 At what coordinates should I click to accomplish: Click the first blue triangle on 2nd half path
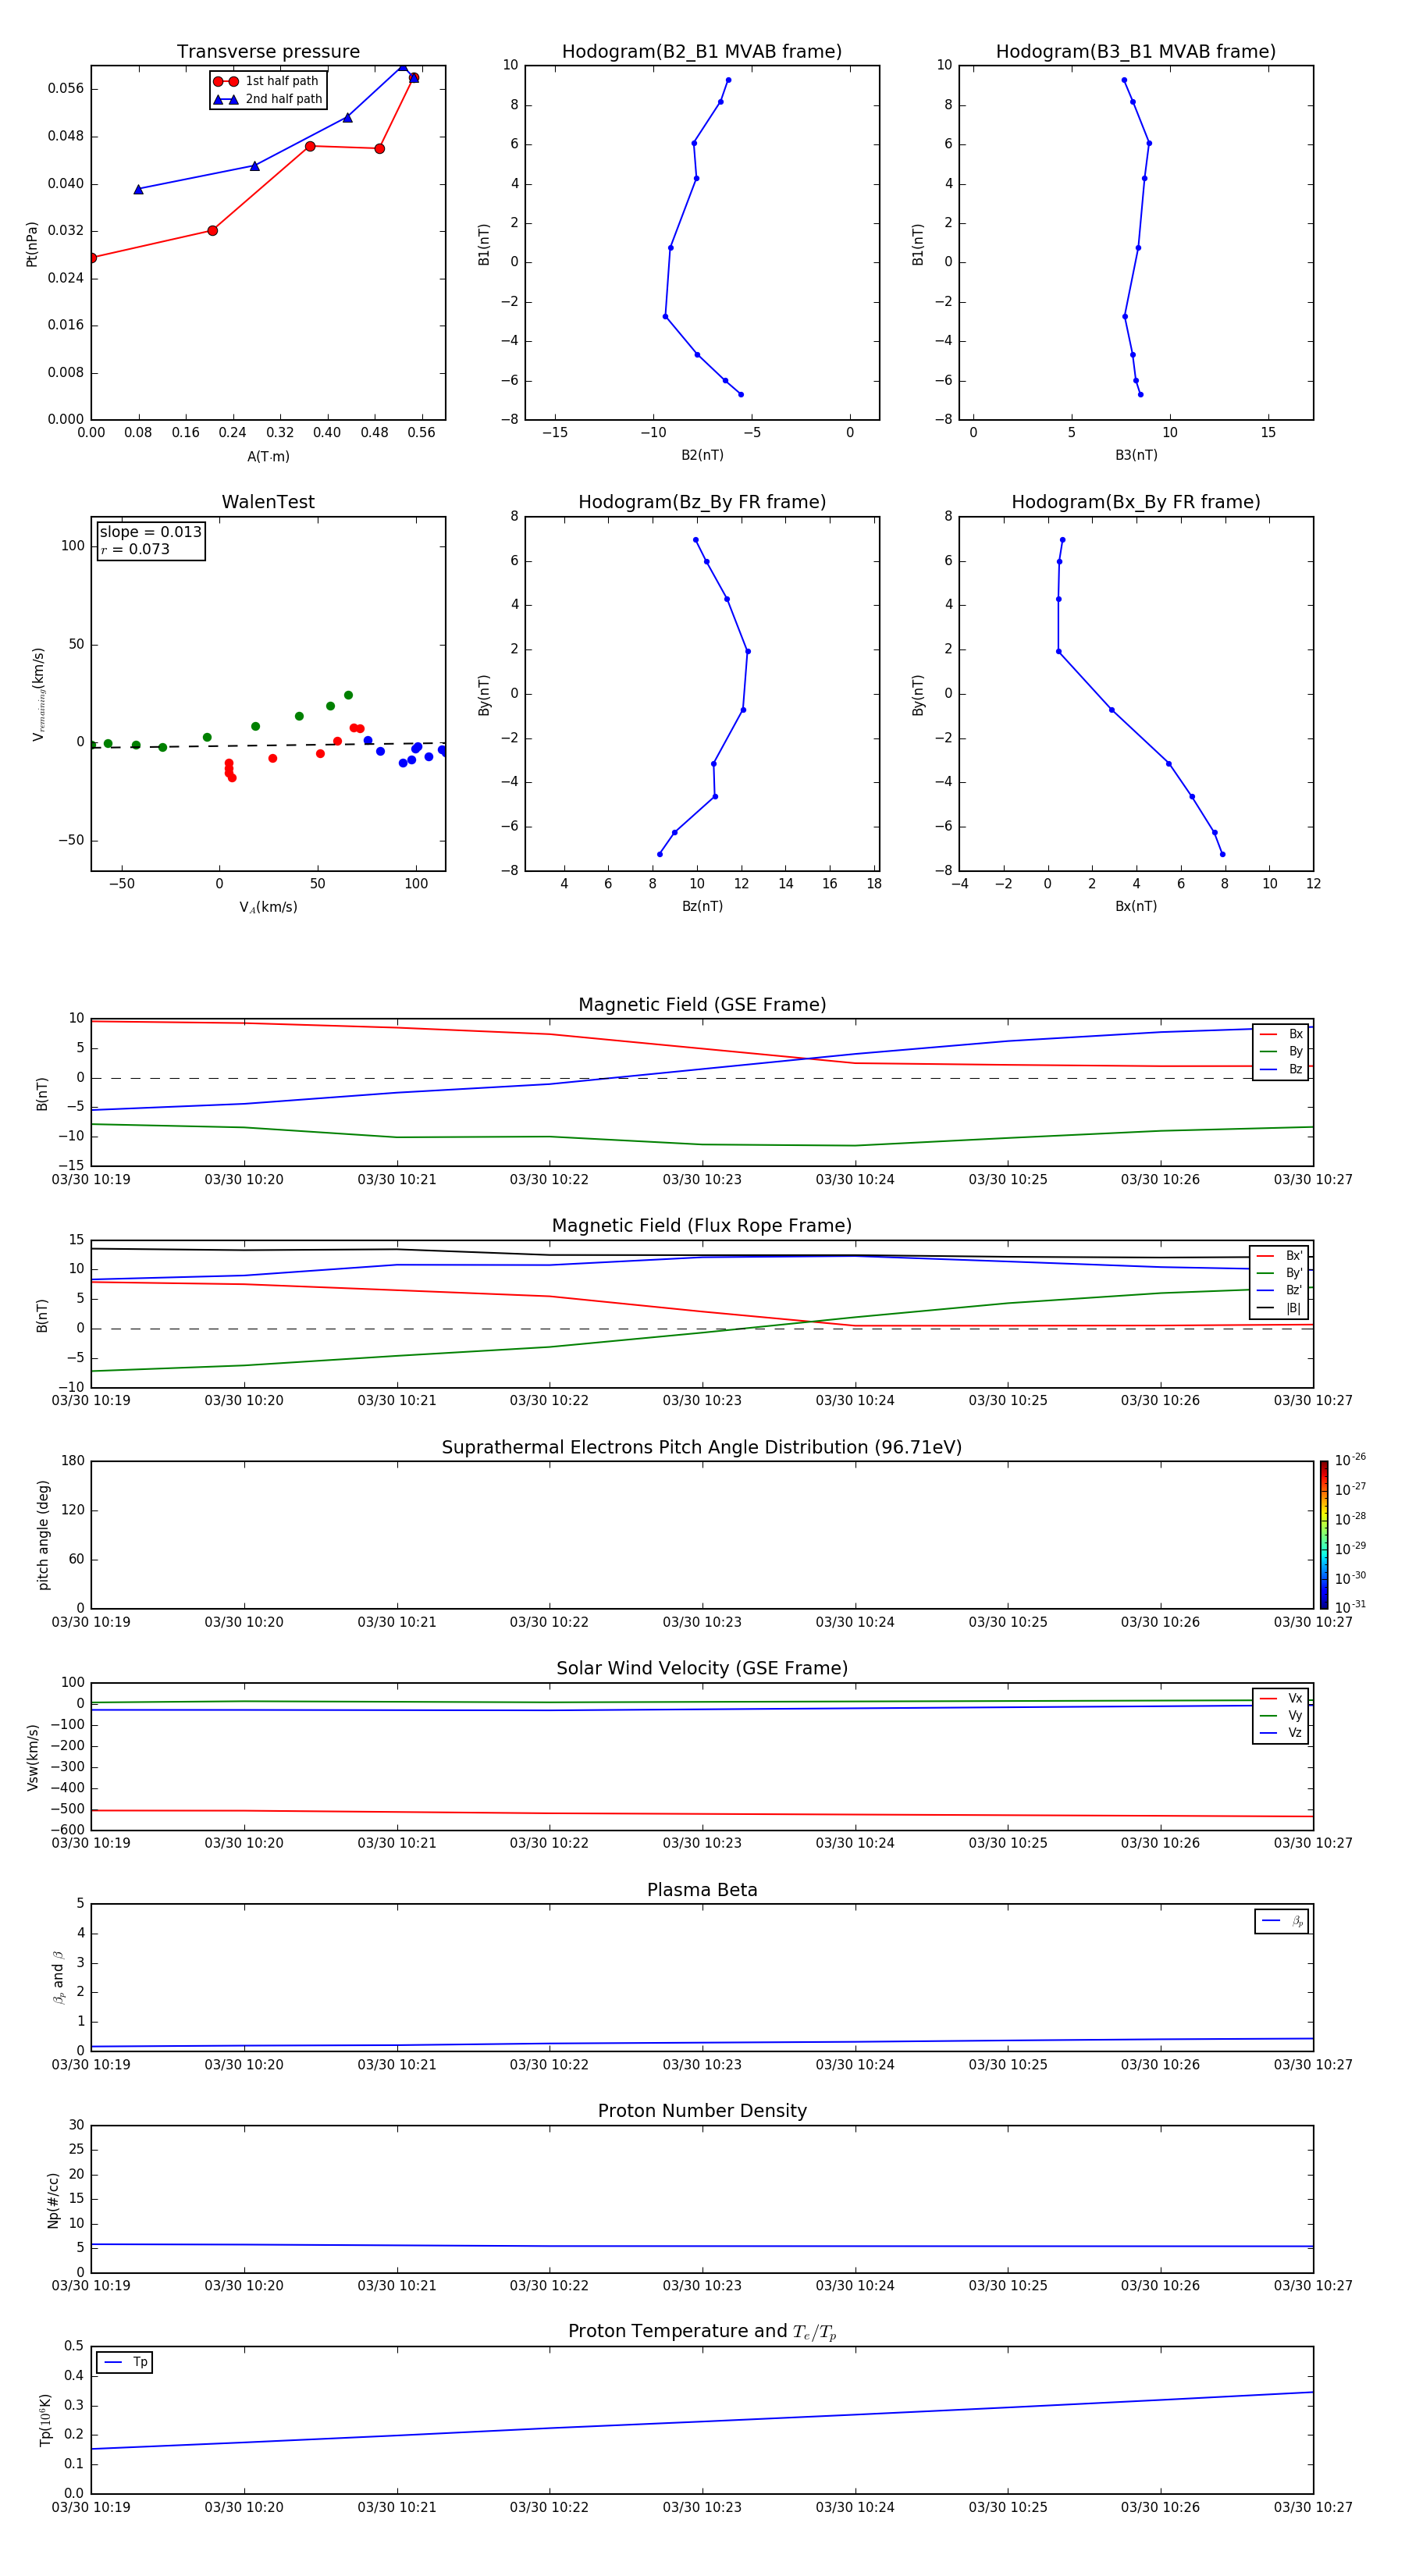point(138,189)
